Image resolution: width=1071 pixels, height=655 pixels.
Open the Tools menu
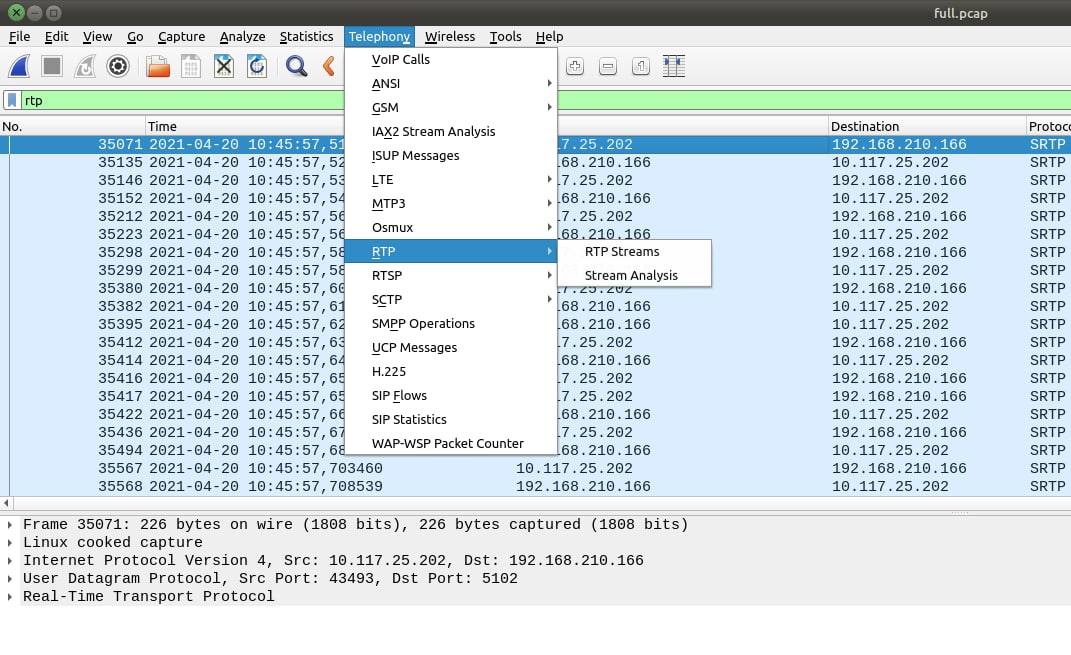point(505,37)
